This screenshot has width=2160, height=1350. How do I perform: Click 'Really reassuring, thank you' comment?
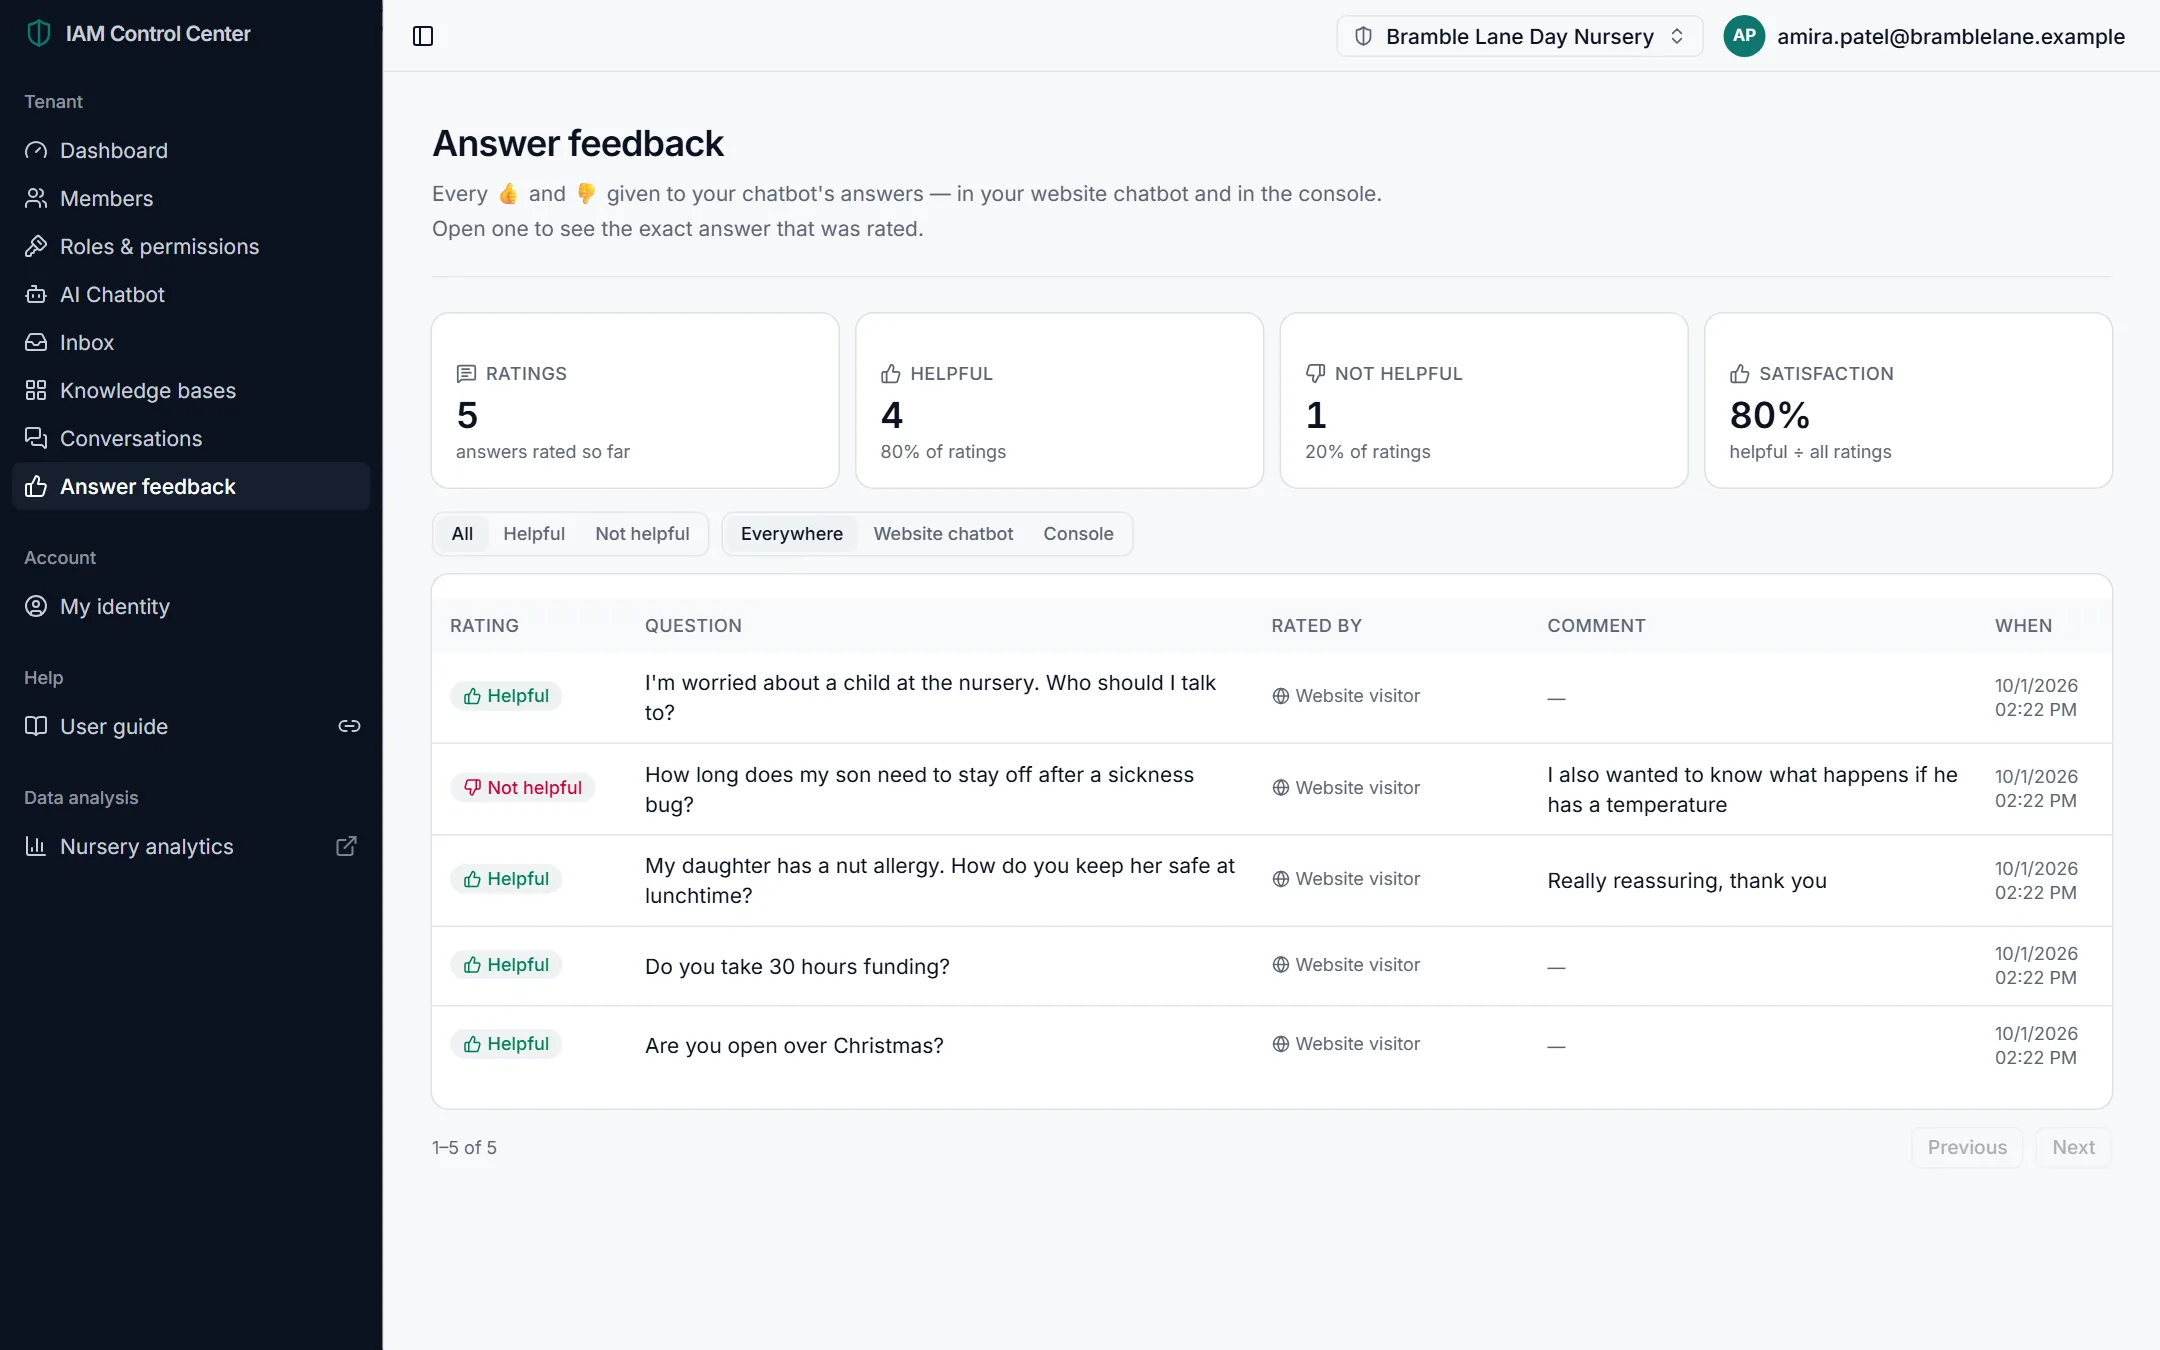[1687, 880]
